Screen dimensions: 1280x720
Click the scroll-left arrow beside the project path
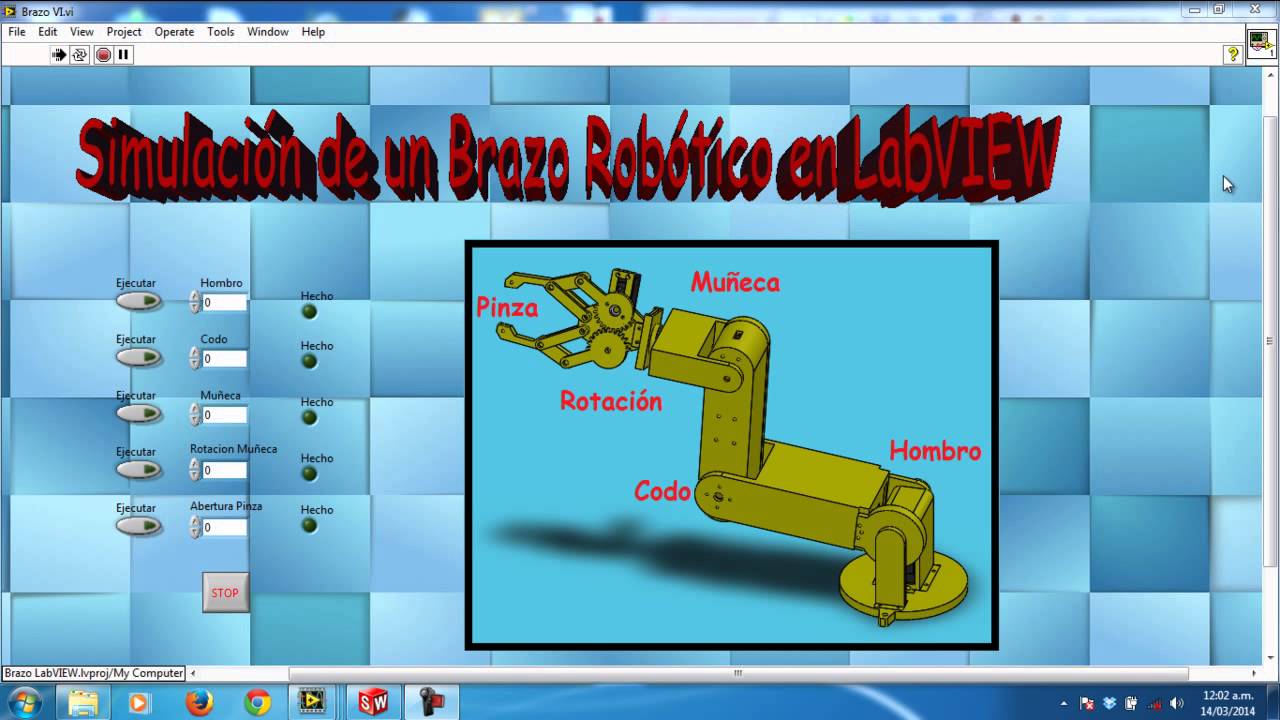193,673
